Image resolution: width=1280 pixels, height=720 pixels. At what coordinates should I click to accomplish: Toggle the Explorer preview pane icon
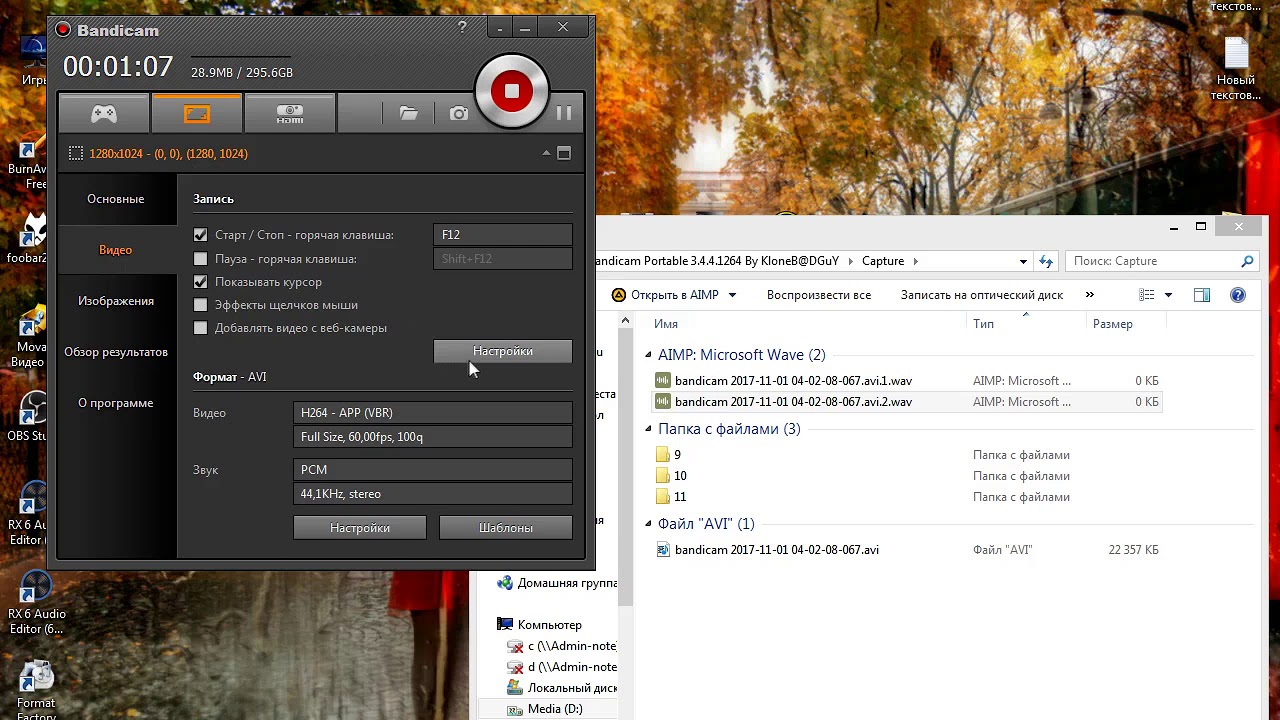coord(1202,295)
